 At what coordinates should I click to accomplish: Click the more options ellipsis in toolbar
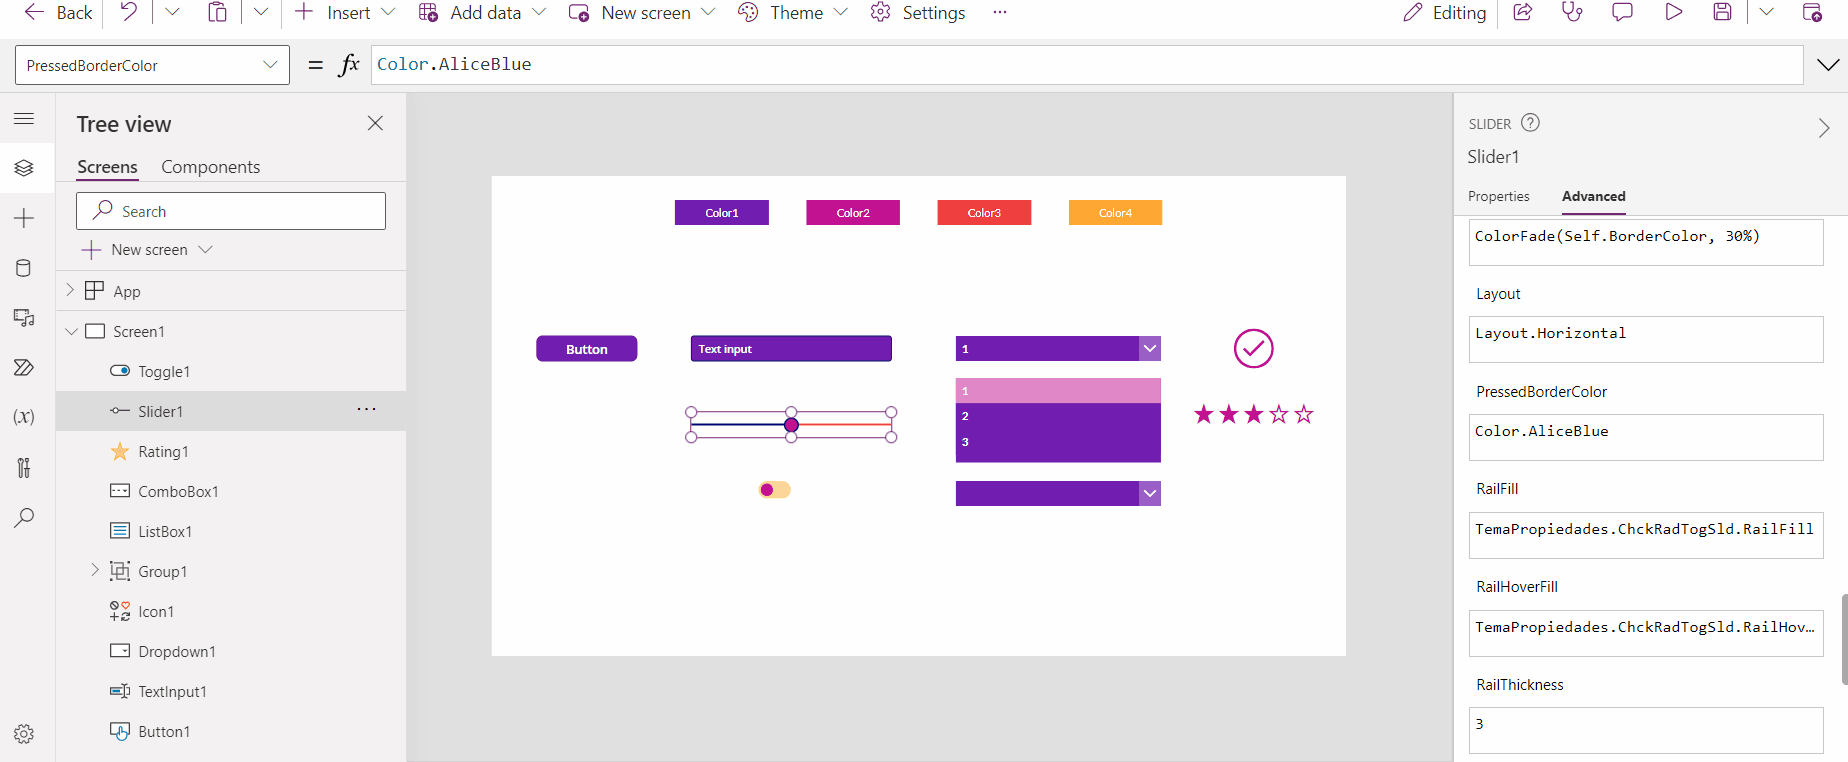pyautogui.click(x=1000, y=12)
